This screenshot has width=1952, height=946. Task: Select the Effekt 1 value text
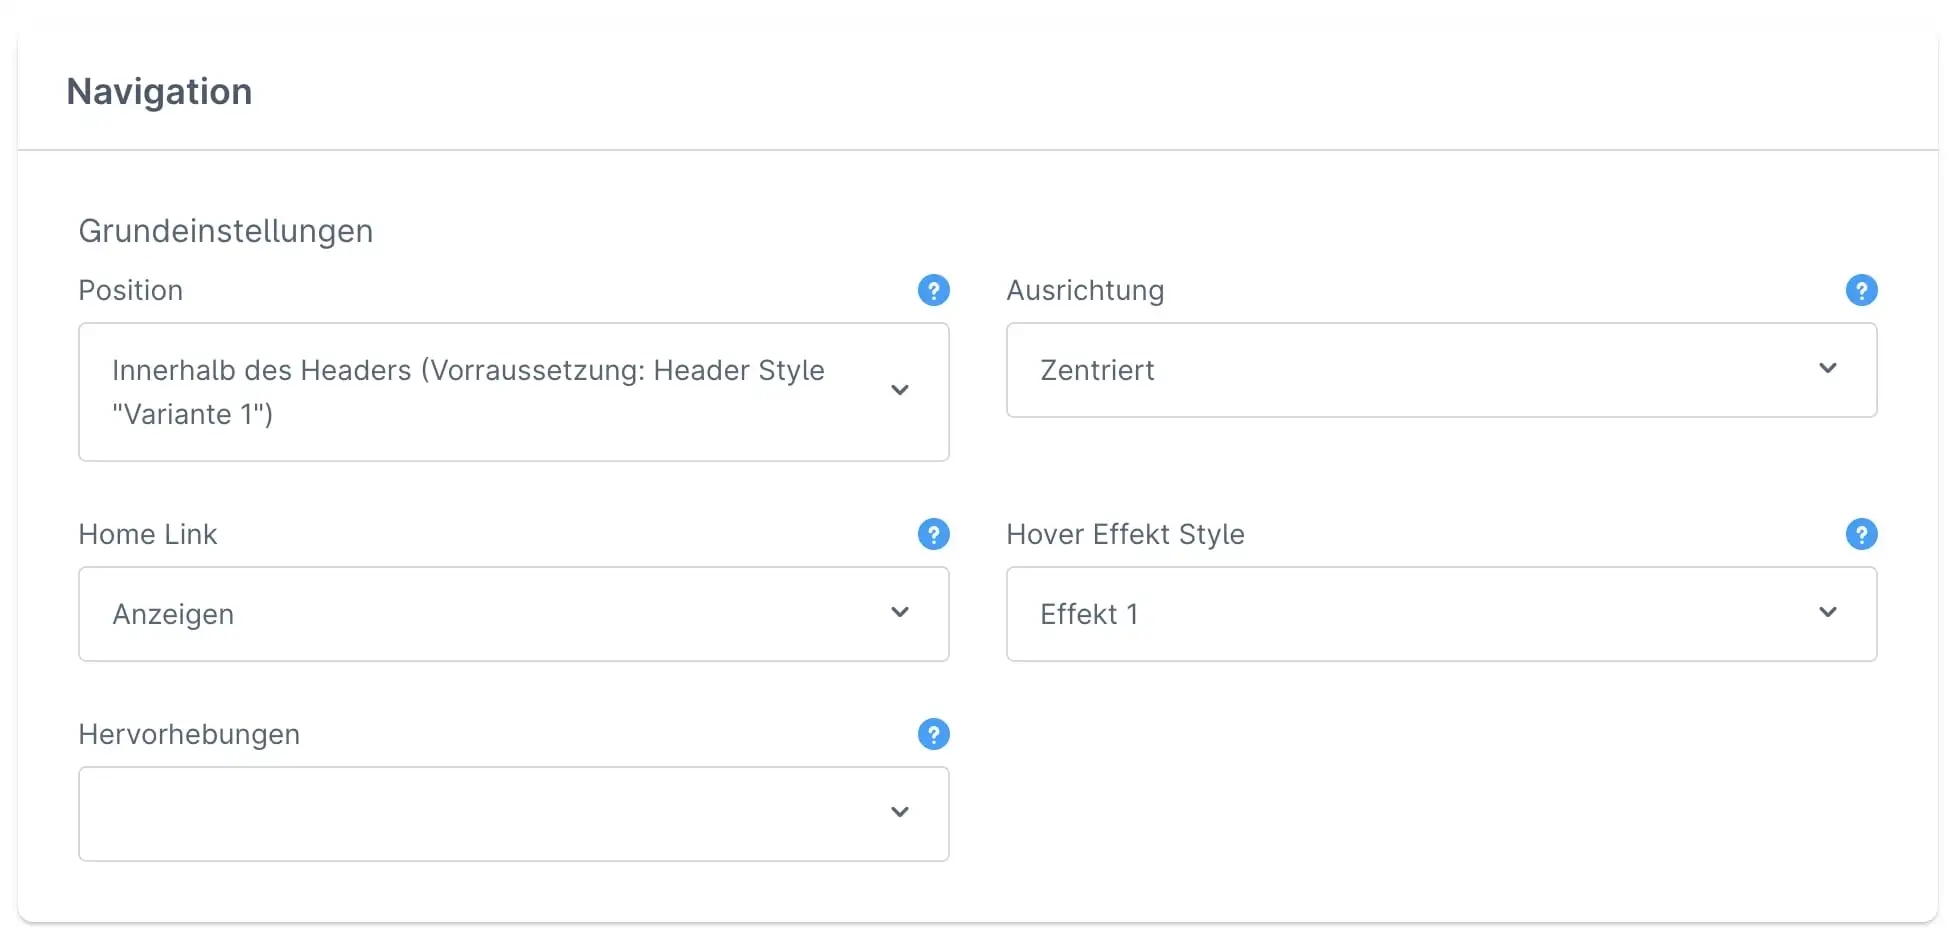coord(1089,614)
